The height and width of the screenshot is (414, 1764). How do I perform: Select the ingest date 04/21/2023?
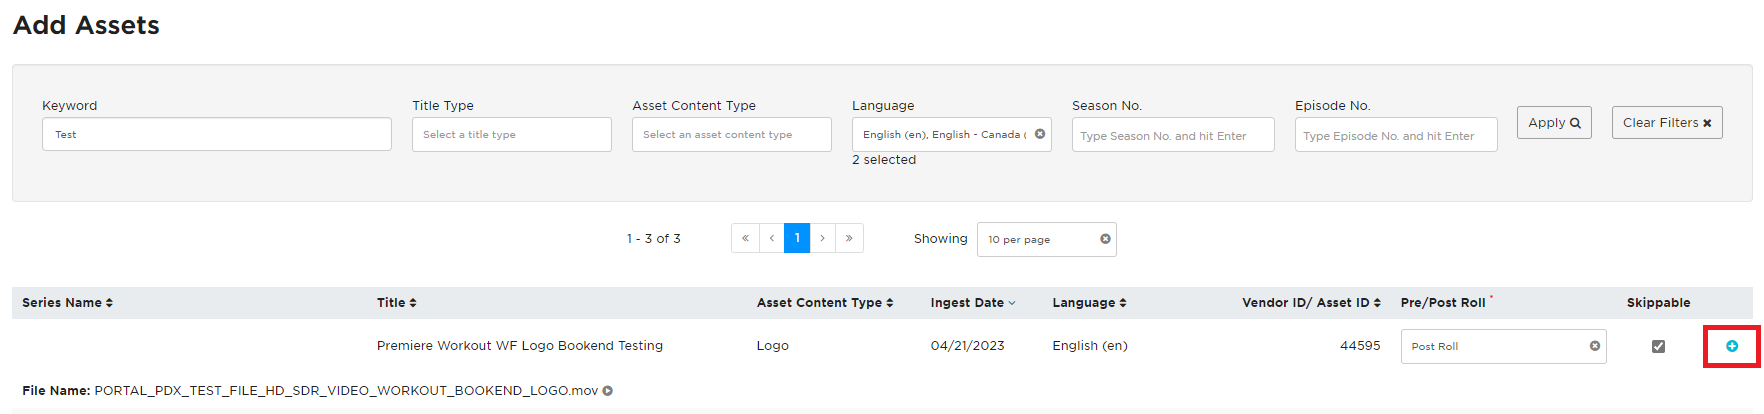(x=967, y=346)
